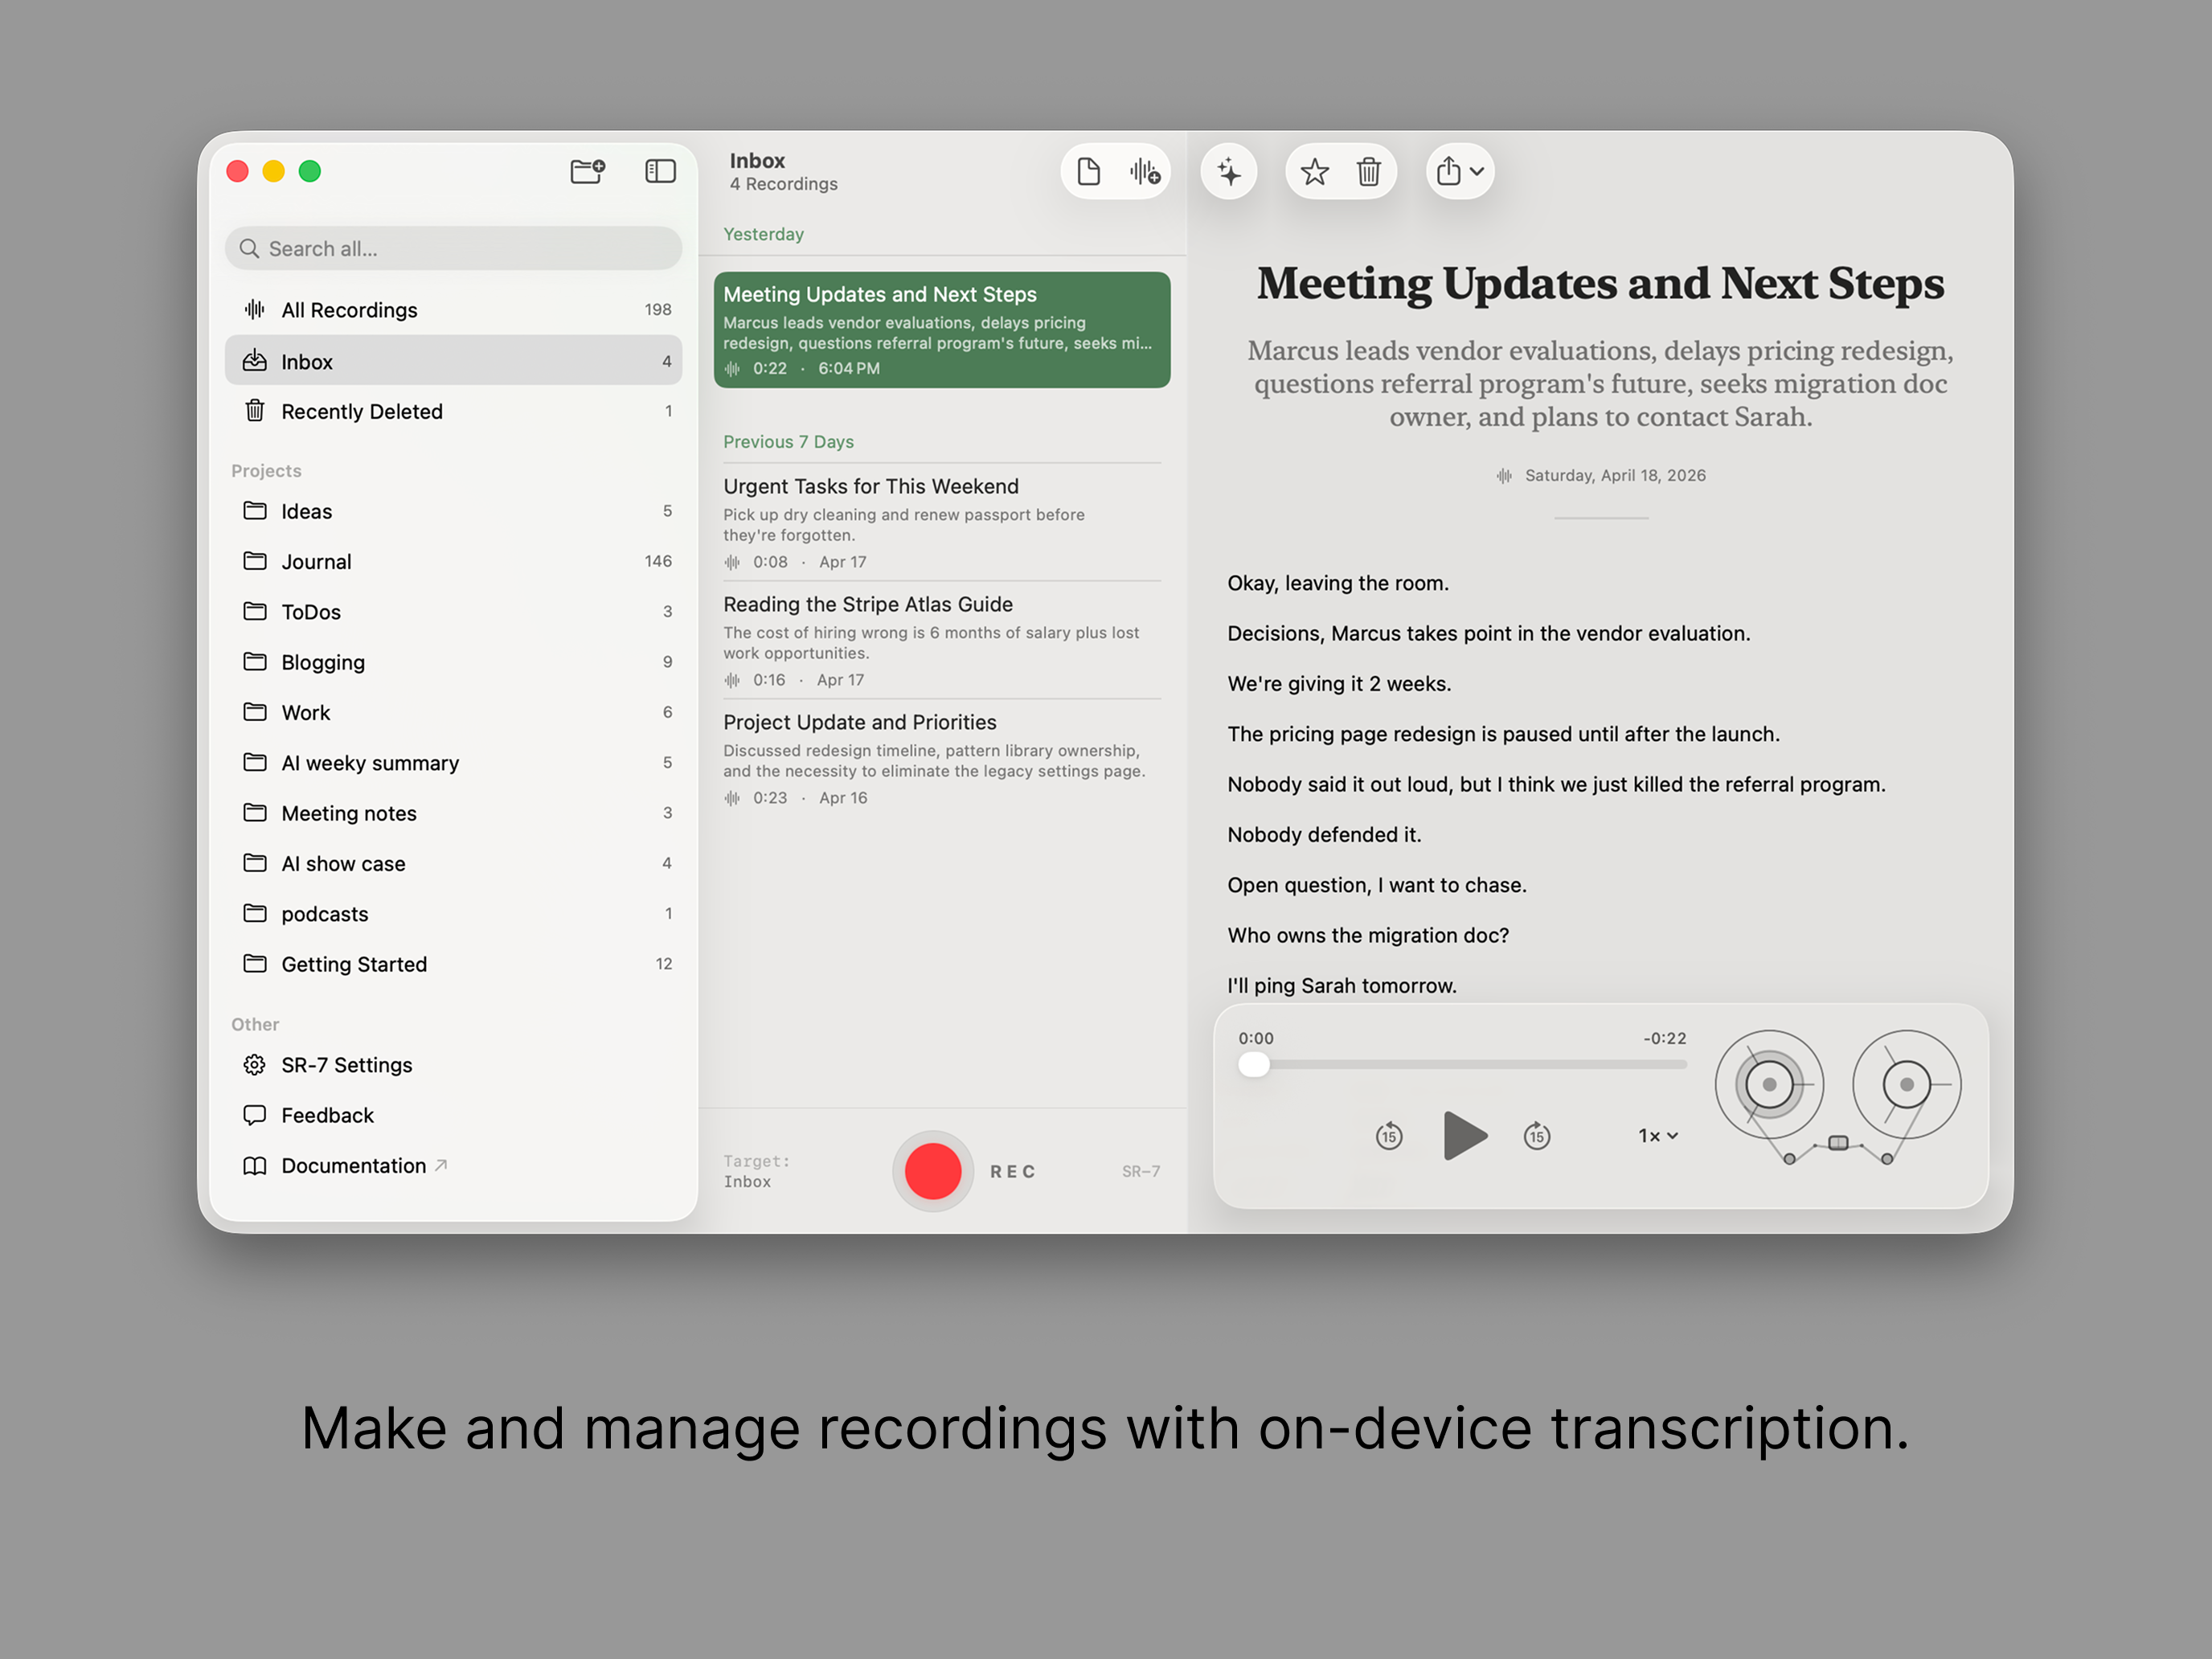The image size is (2212, 1659).
Task: Open the Documentation external link
Action: click(x=453, y=1166)
